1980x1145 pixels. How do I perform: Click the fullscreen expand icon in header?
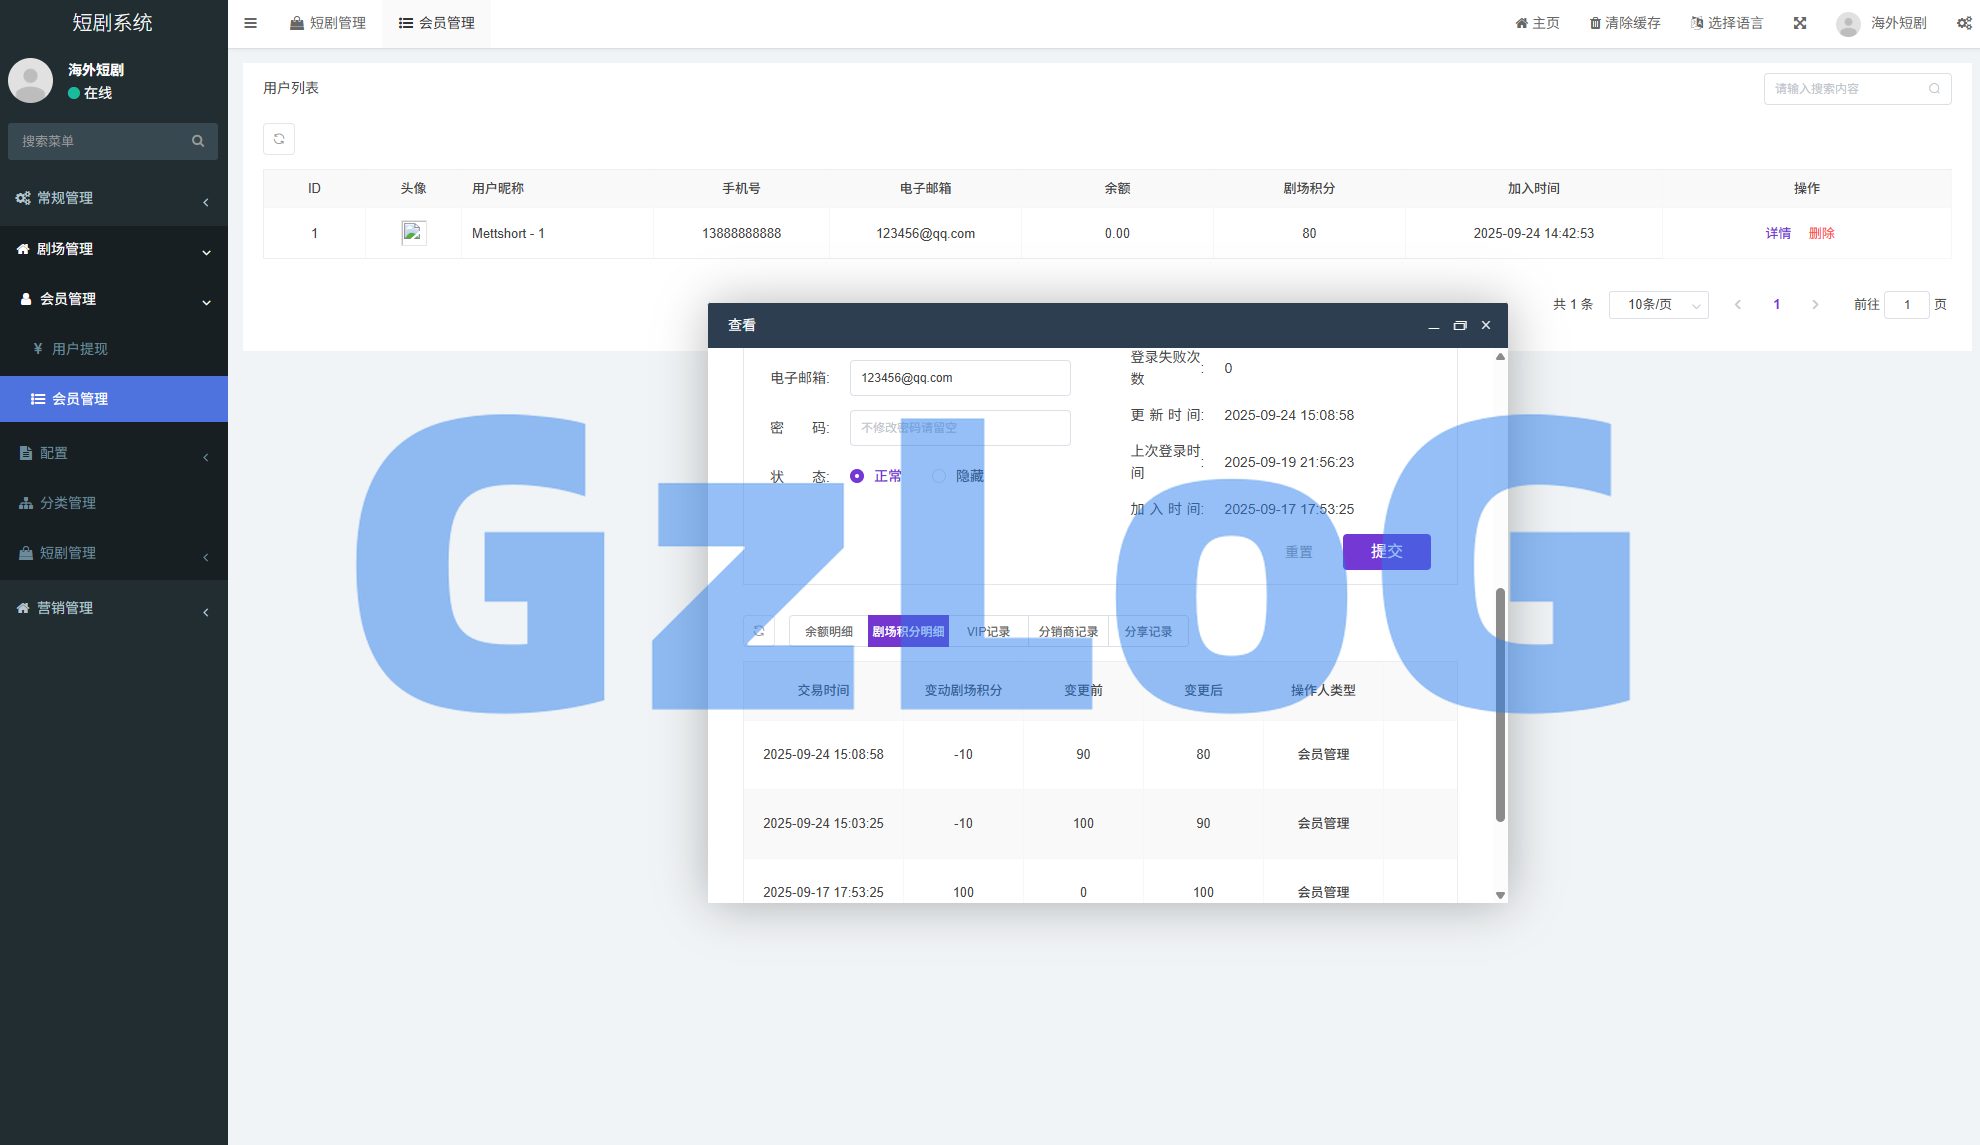pyautogui.click(x=1800, y=23)
